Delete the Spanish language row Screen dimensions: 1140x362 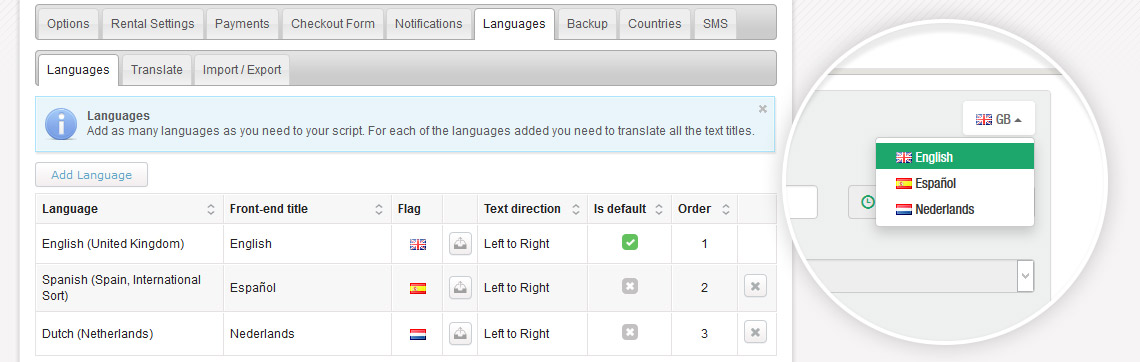[x=755, y=286]
